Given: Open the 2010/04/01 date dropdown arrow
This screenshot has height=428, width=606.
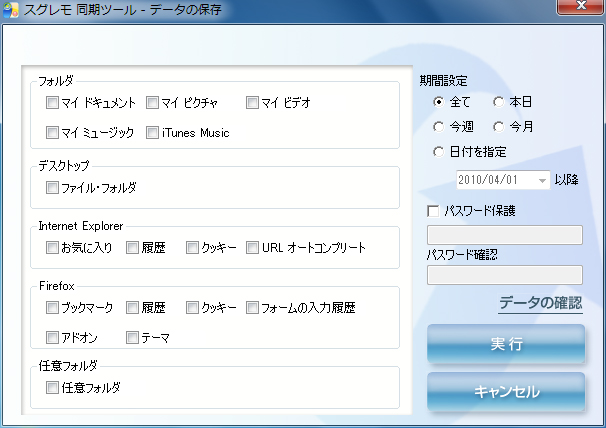Looking at the screenshot, I should pos(542,180).
